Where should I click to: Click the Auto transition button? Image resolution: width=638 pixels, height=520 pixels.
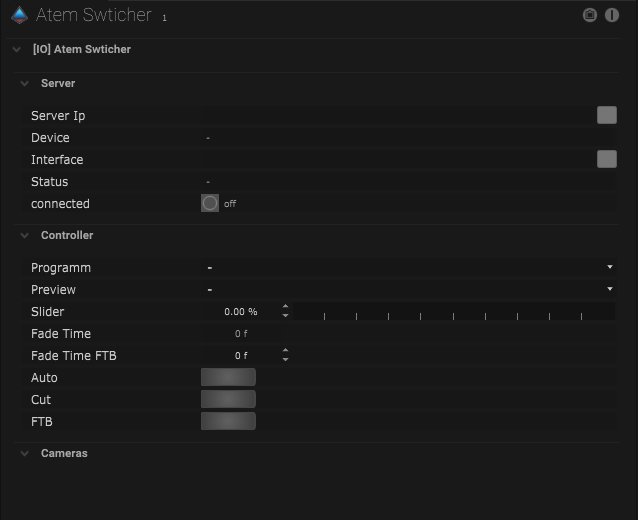[x=228, y=377]
